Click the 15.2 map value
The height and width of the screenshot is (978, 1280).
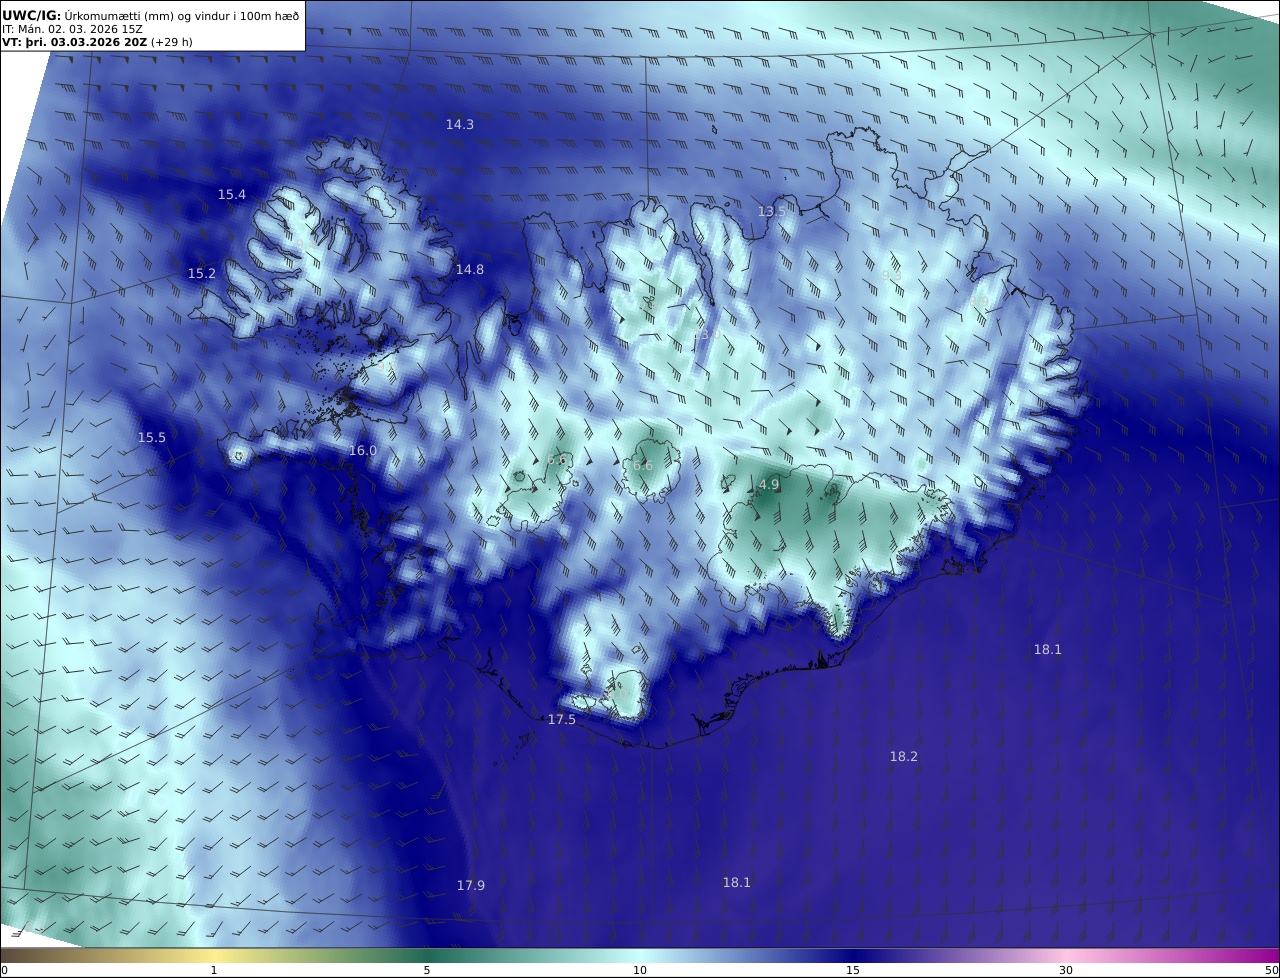point(202,273)
